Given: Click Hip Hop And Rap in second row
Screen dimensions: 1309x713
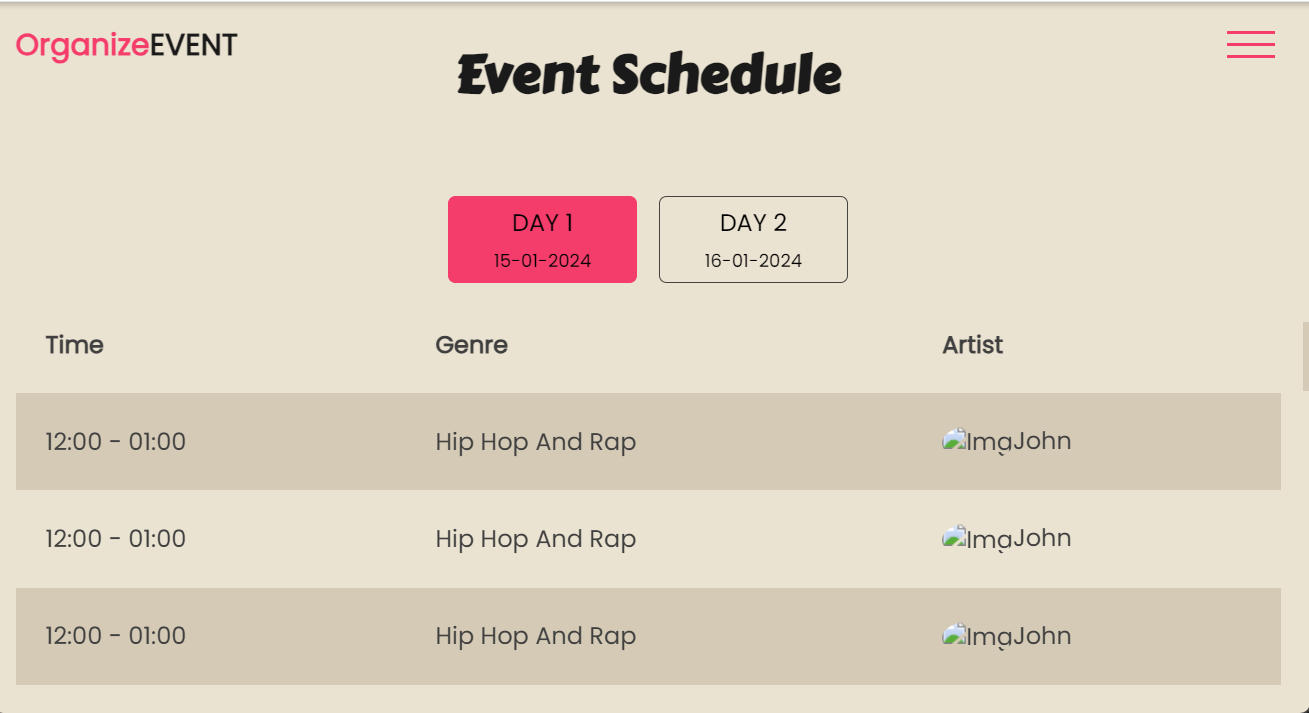Looking at the screenshot, I should point(535,538).
